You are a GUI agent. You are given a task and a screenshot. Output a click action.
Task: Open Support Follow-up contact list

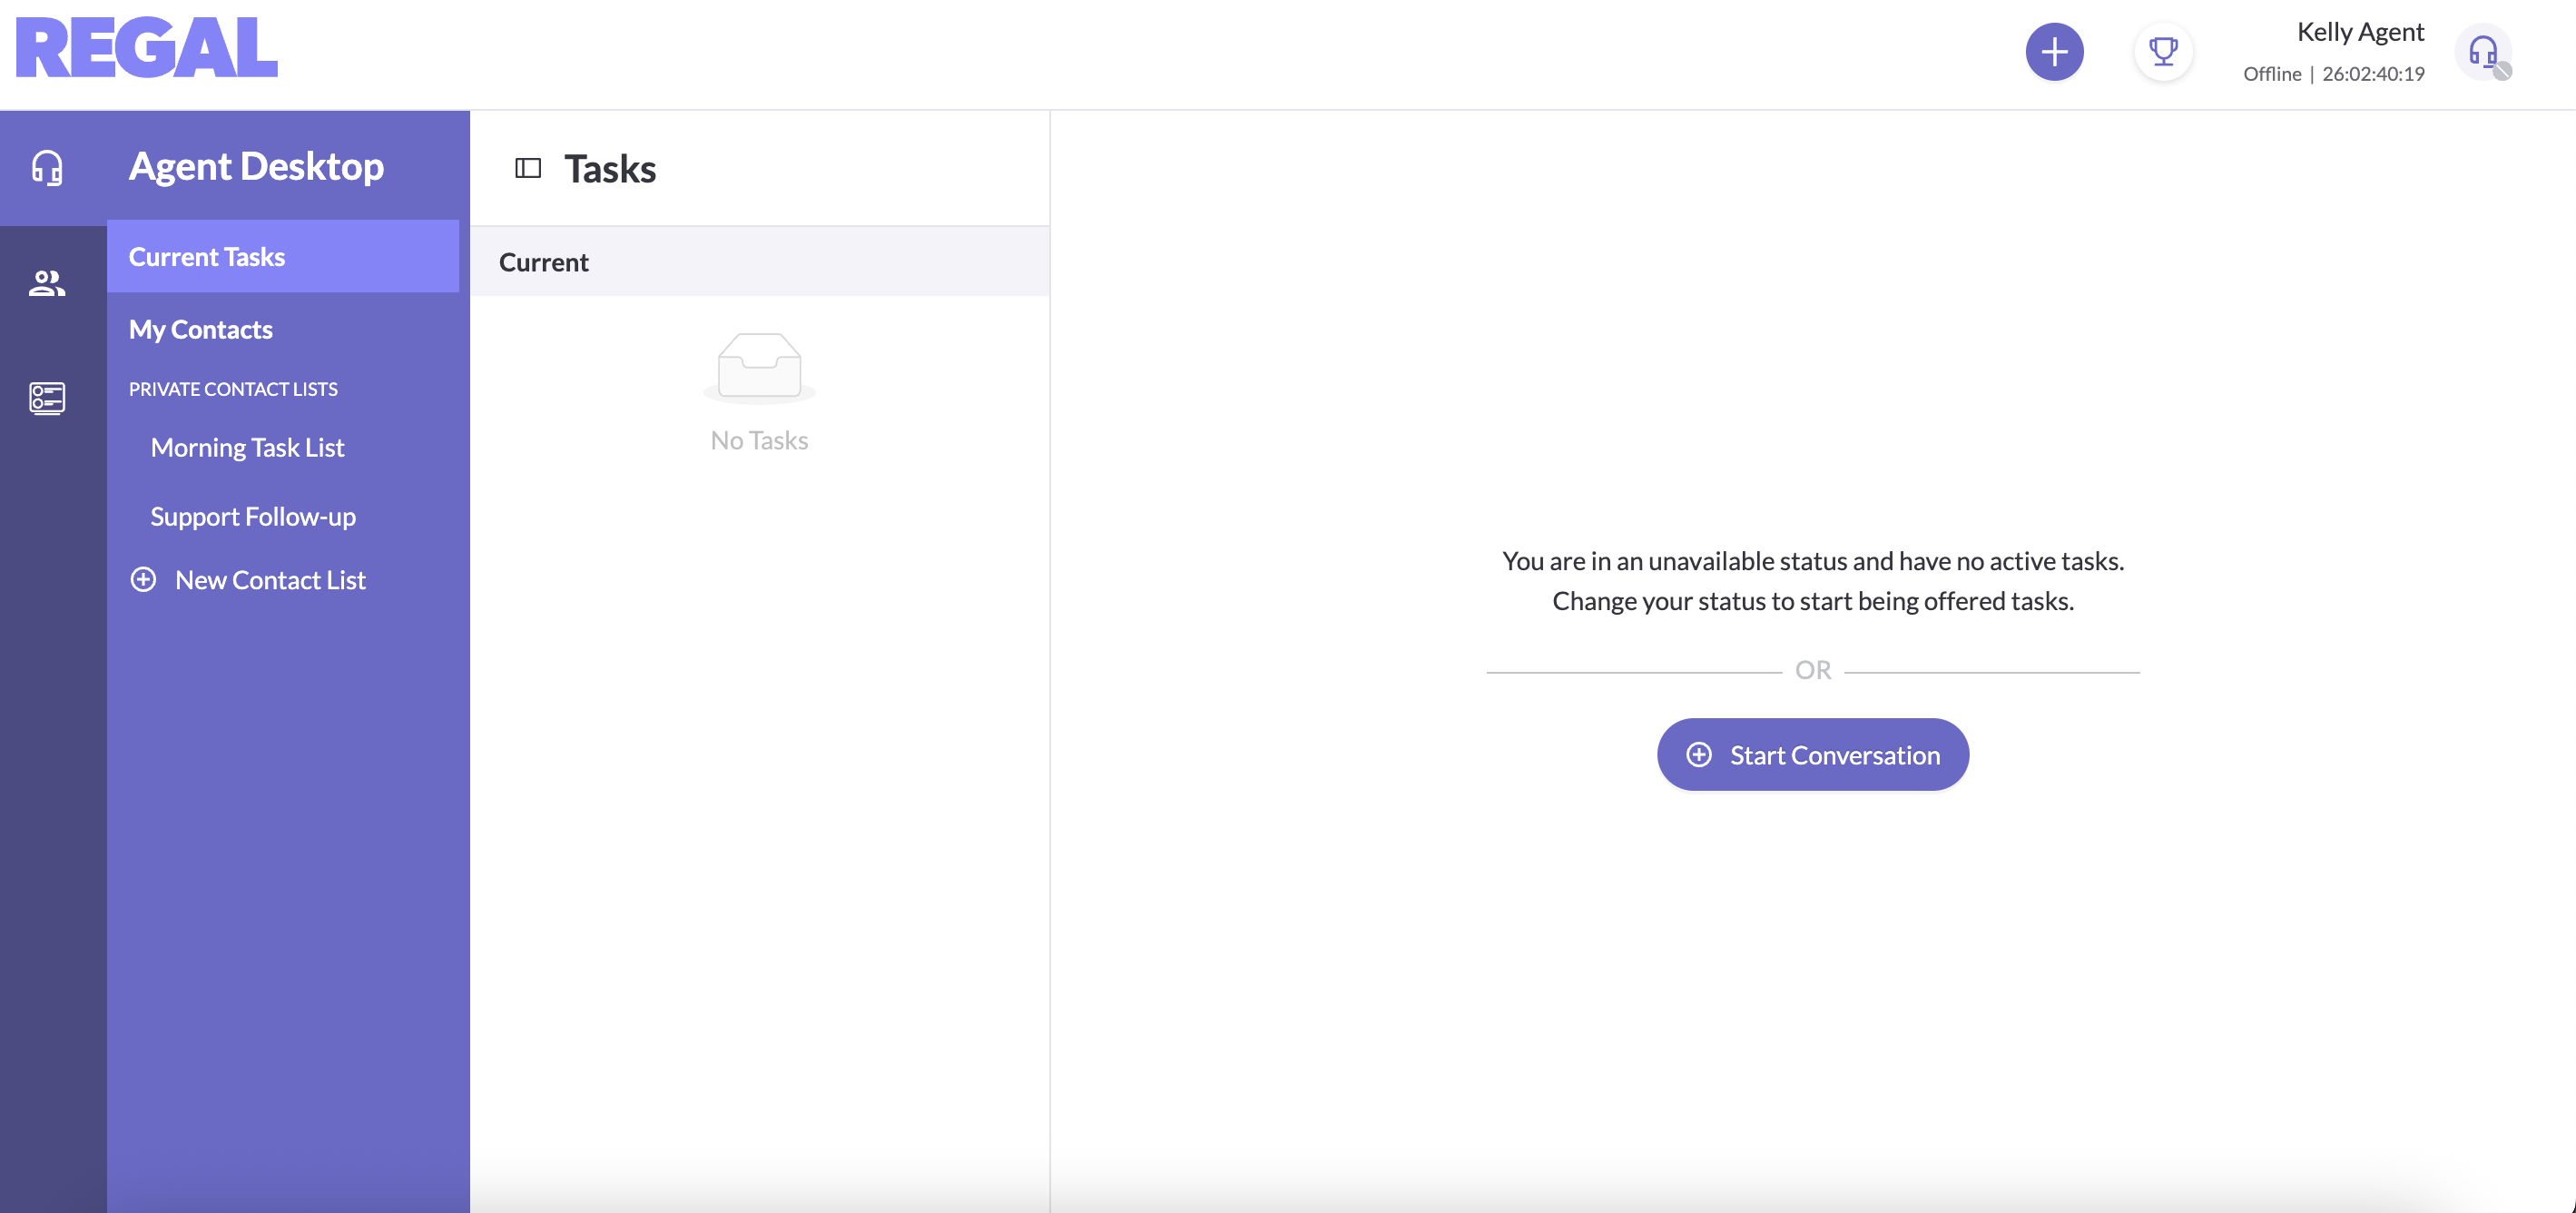[253, 517]
